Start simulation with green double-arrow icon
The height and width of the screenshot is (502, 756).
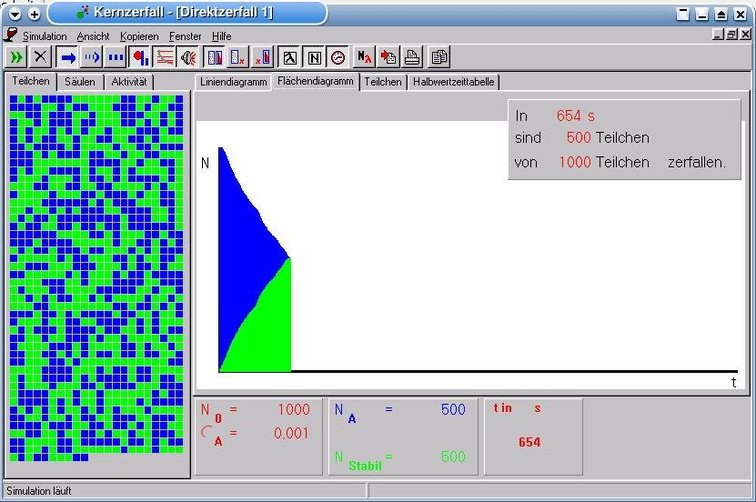pyautogui.click(x=16, y=57)
